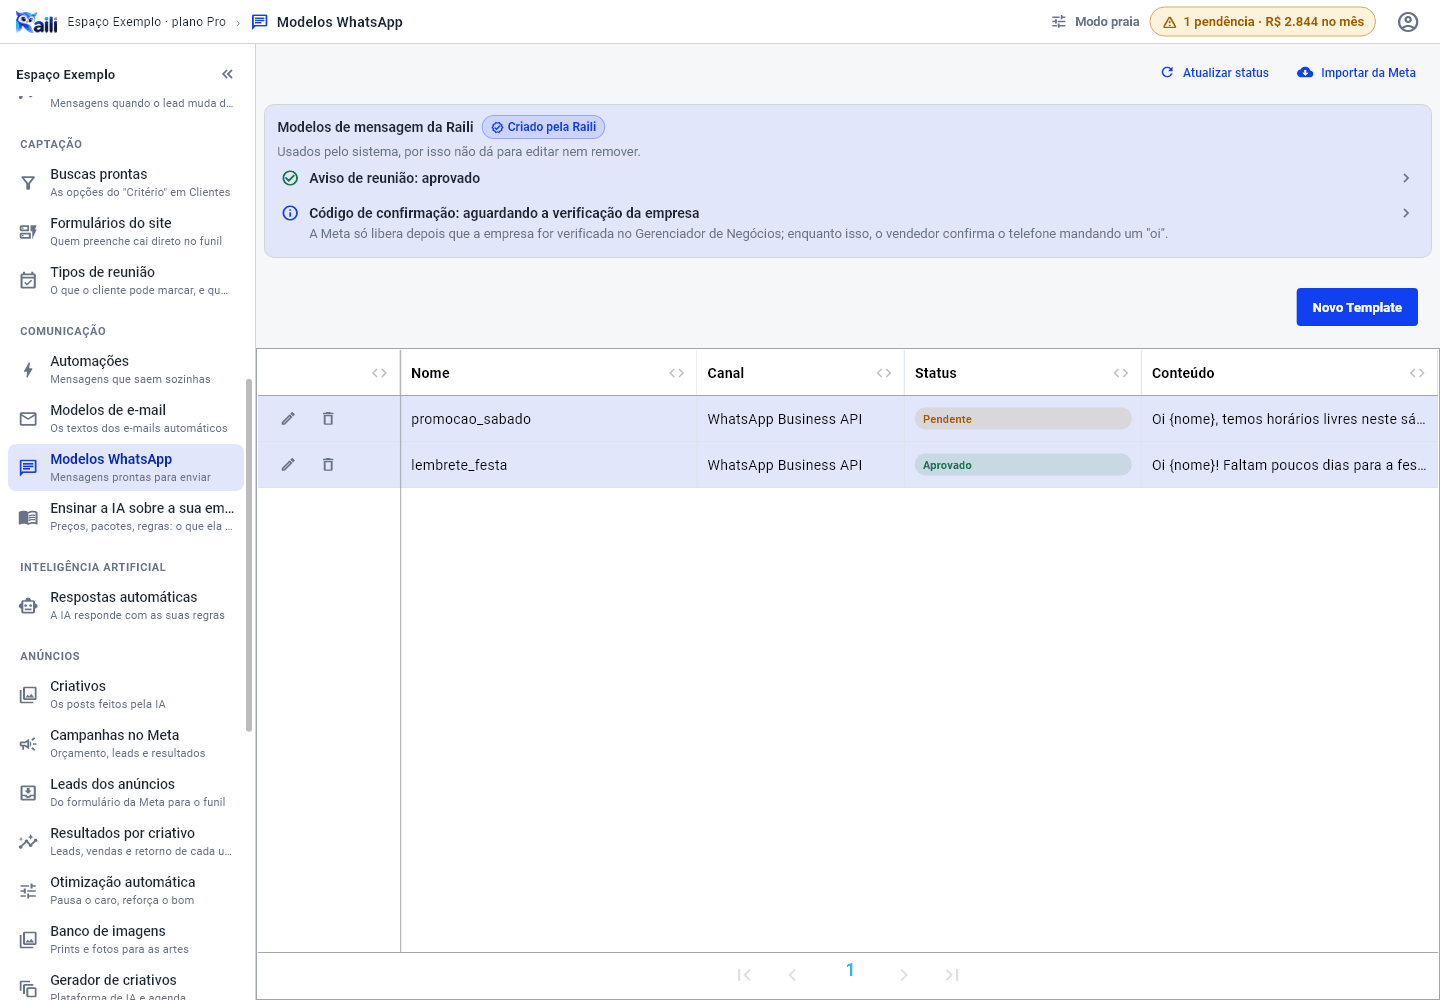
Task: Click the Modelos de e-mail envelope icon
Action: point(28,419)
